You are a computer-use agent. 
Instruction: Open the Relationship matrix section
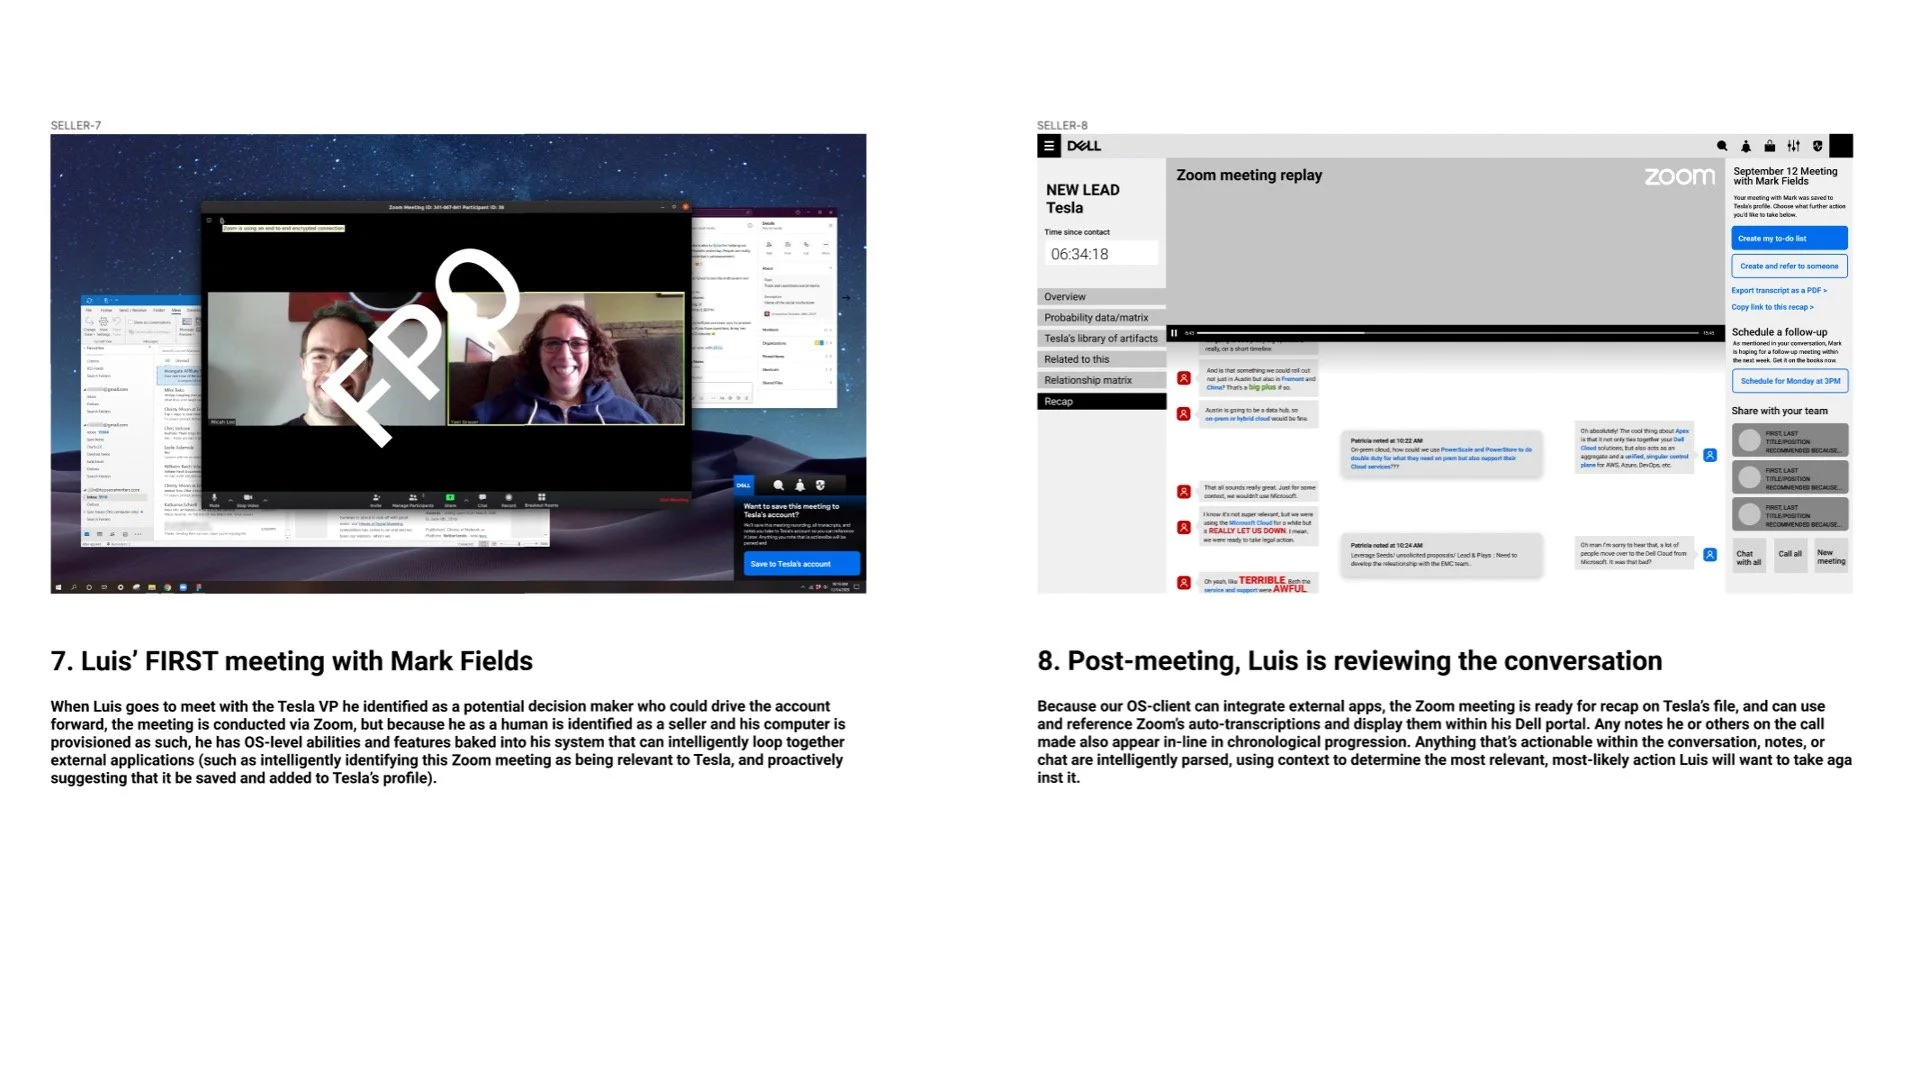[1101, 381]
